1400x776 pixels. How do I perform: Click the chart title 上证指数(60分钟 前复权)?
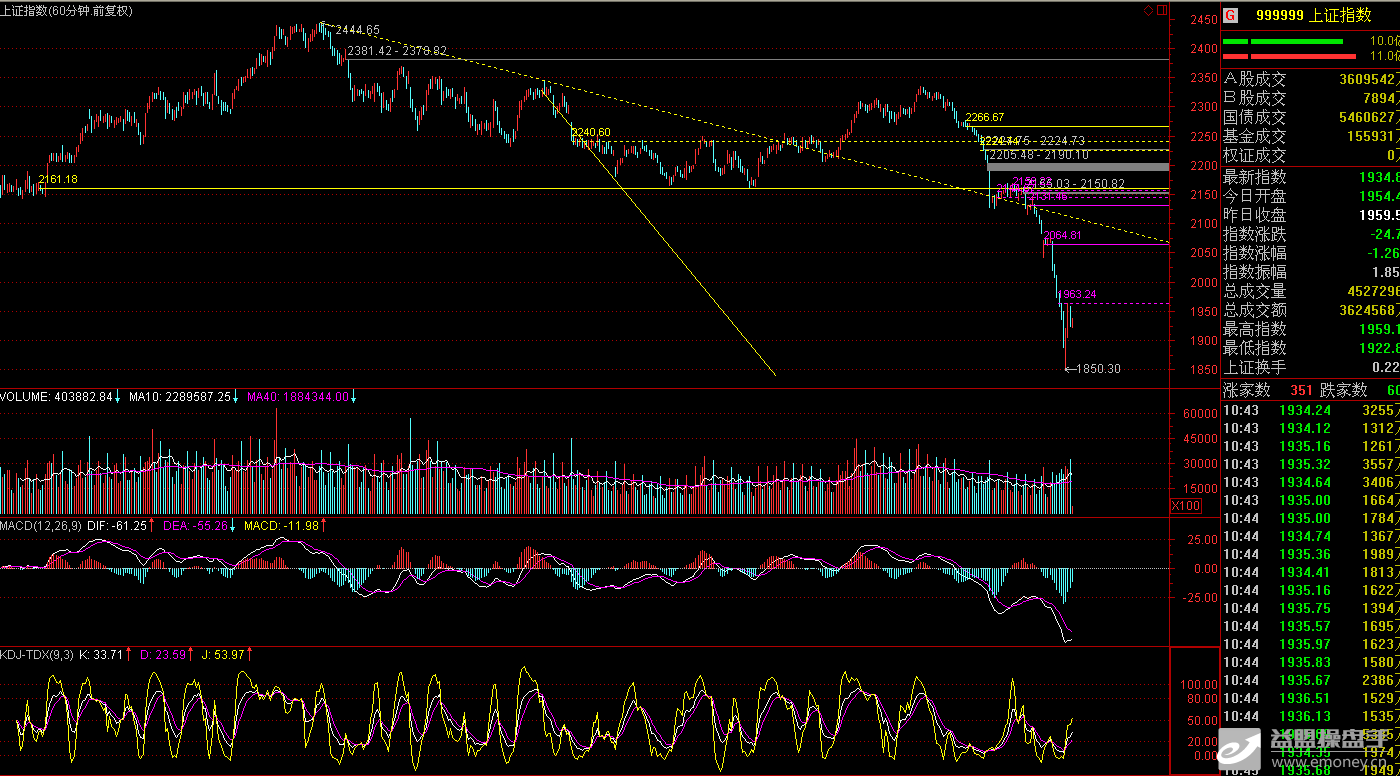point(66,10)
